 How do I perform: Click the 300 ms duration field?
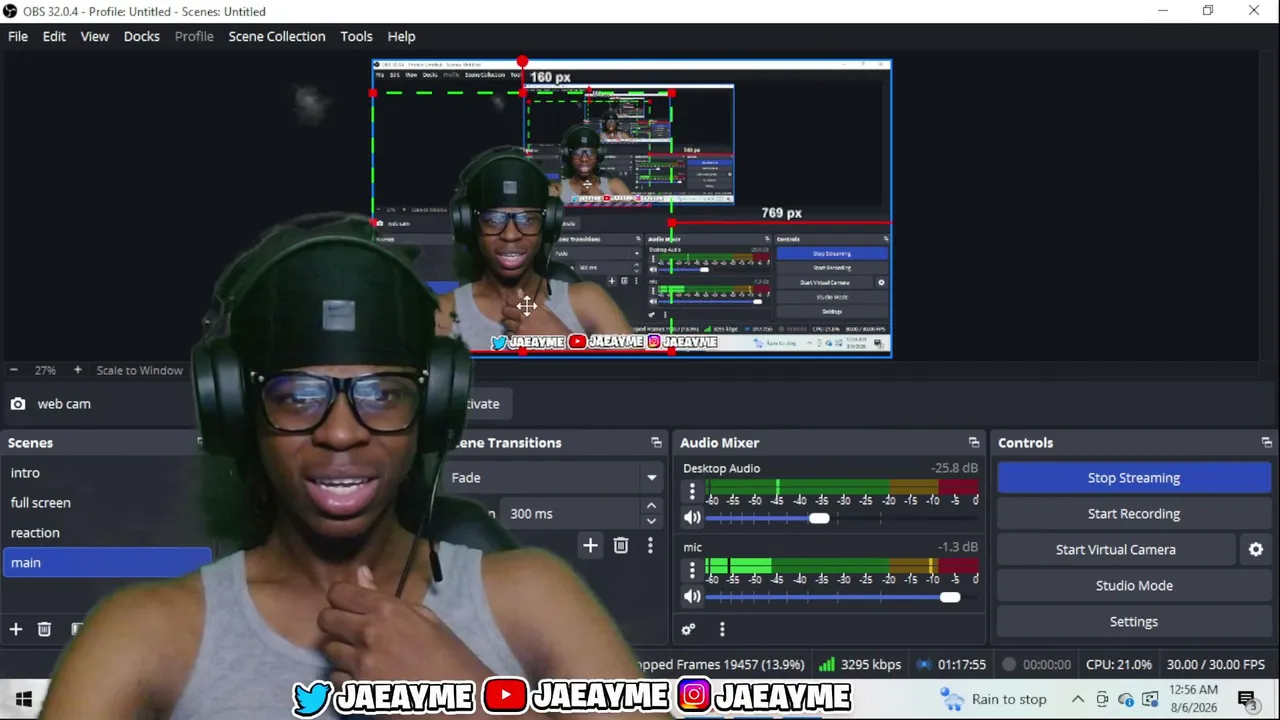[x=570, y=513]
